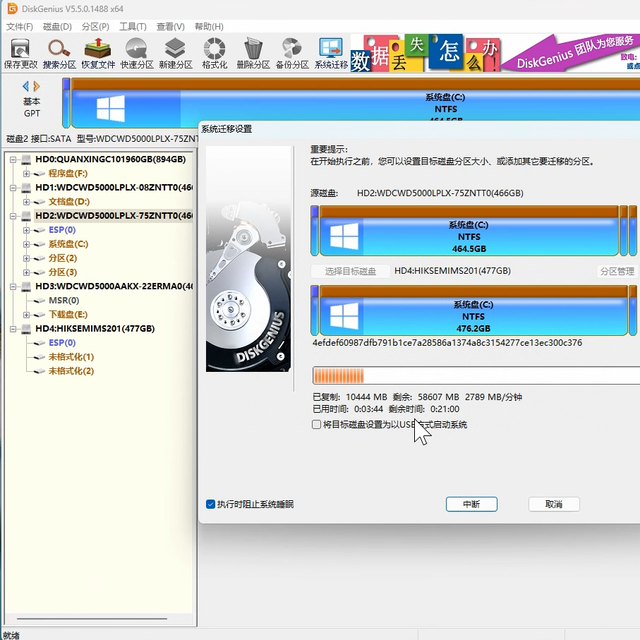Open the 工具(T) menu
This screenshot has height=640, width=640.
133,27
